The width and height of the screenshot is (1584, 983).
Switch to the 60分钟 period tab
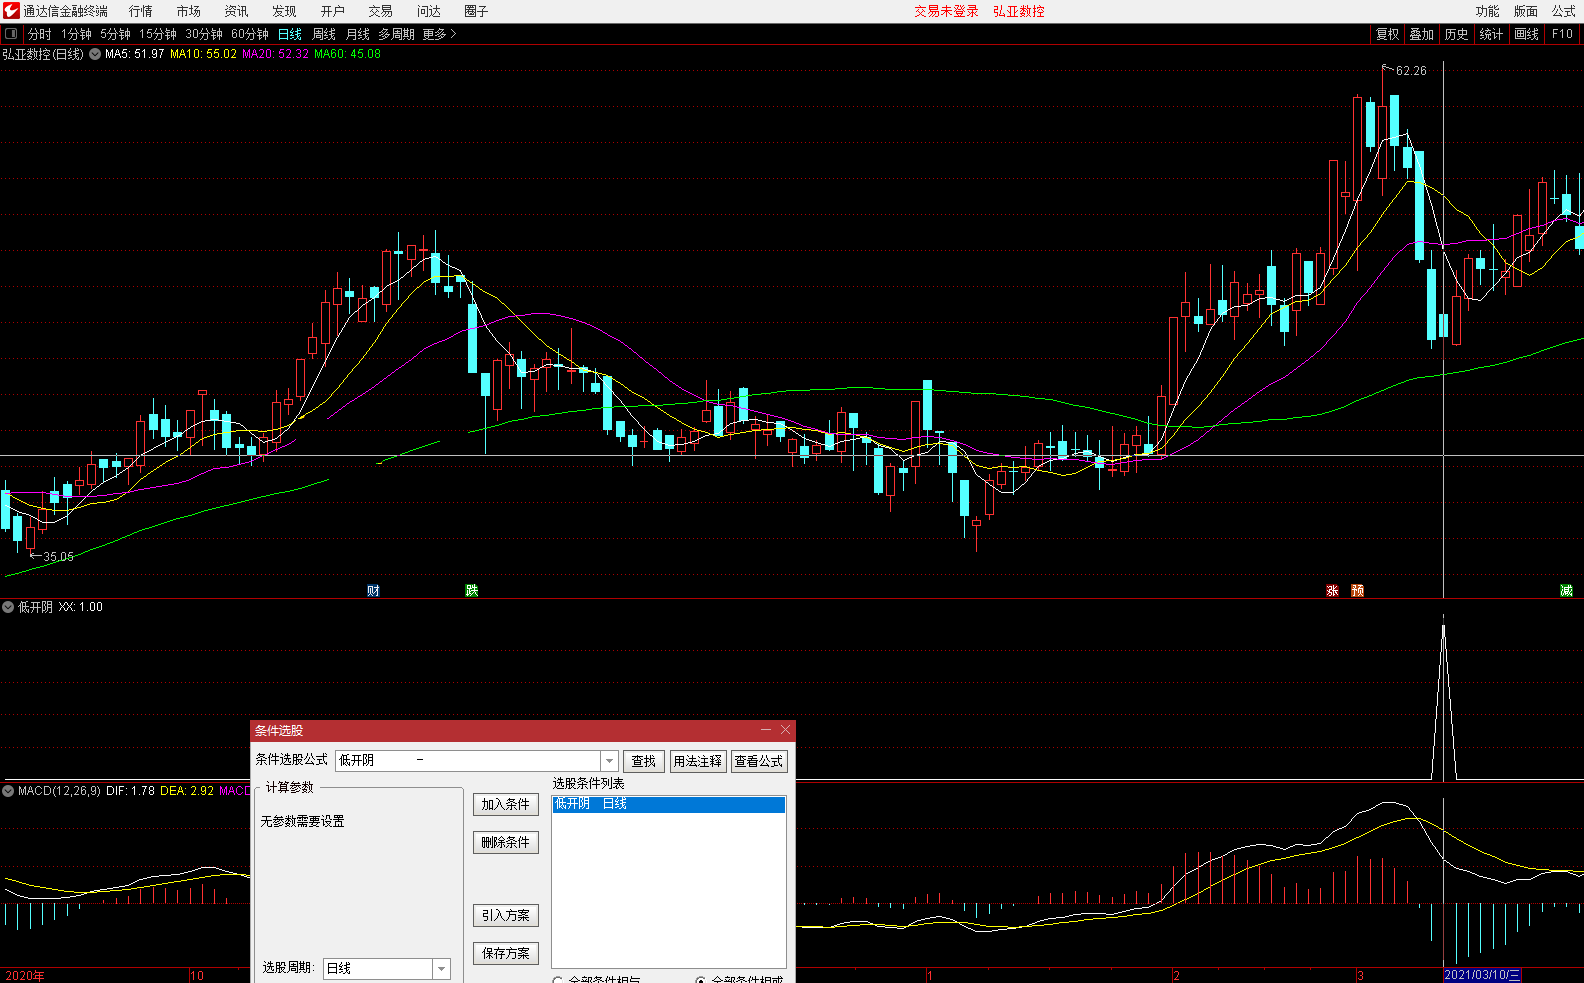[250, 34]
